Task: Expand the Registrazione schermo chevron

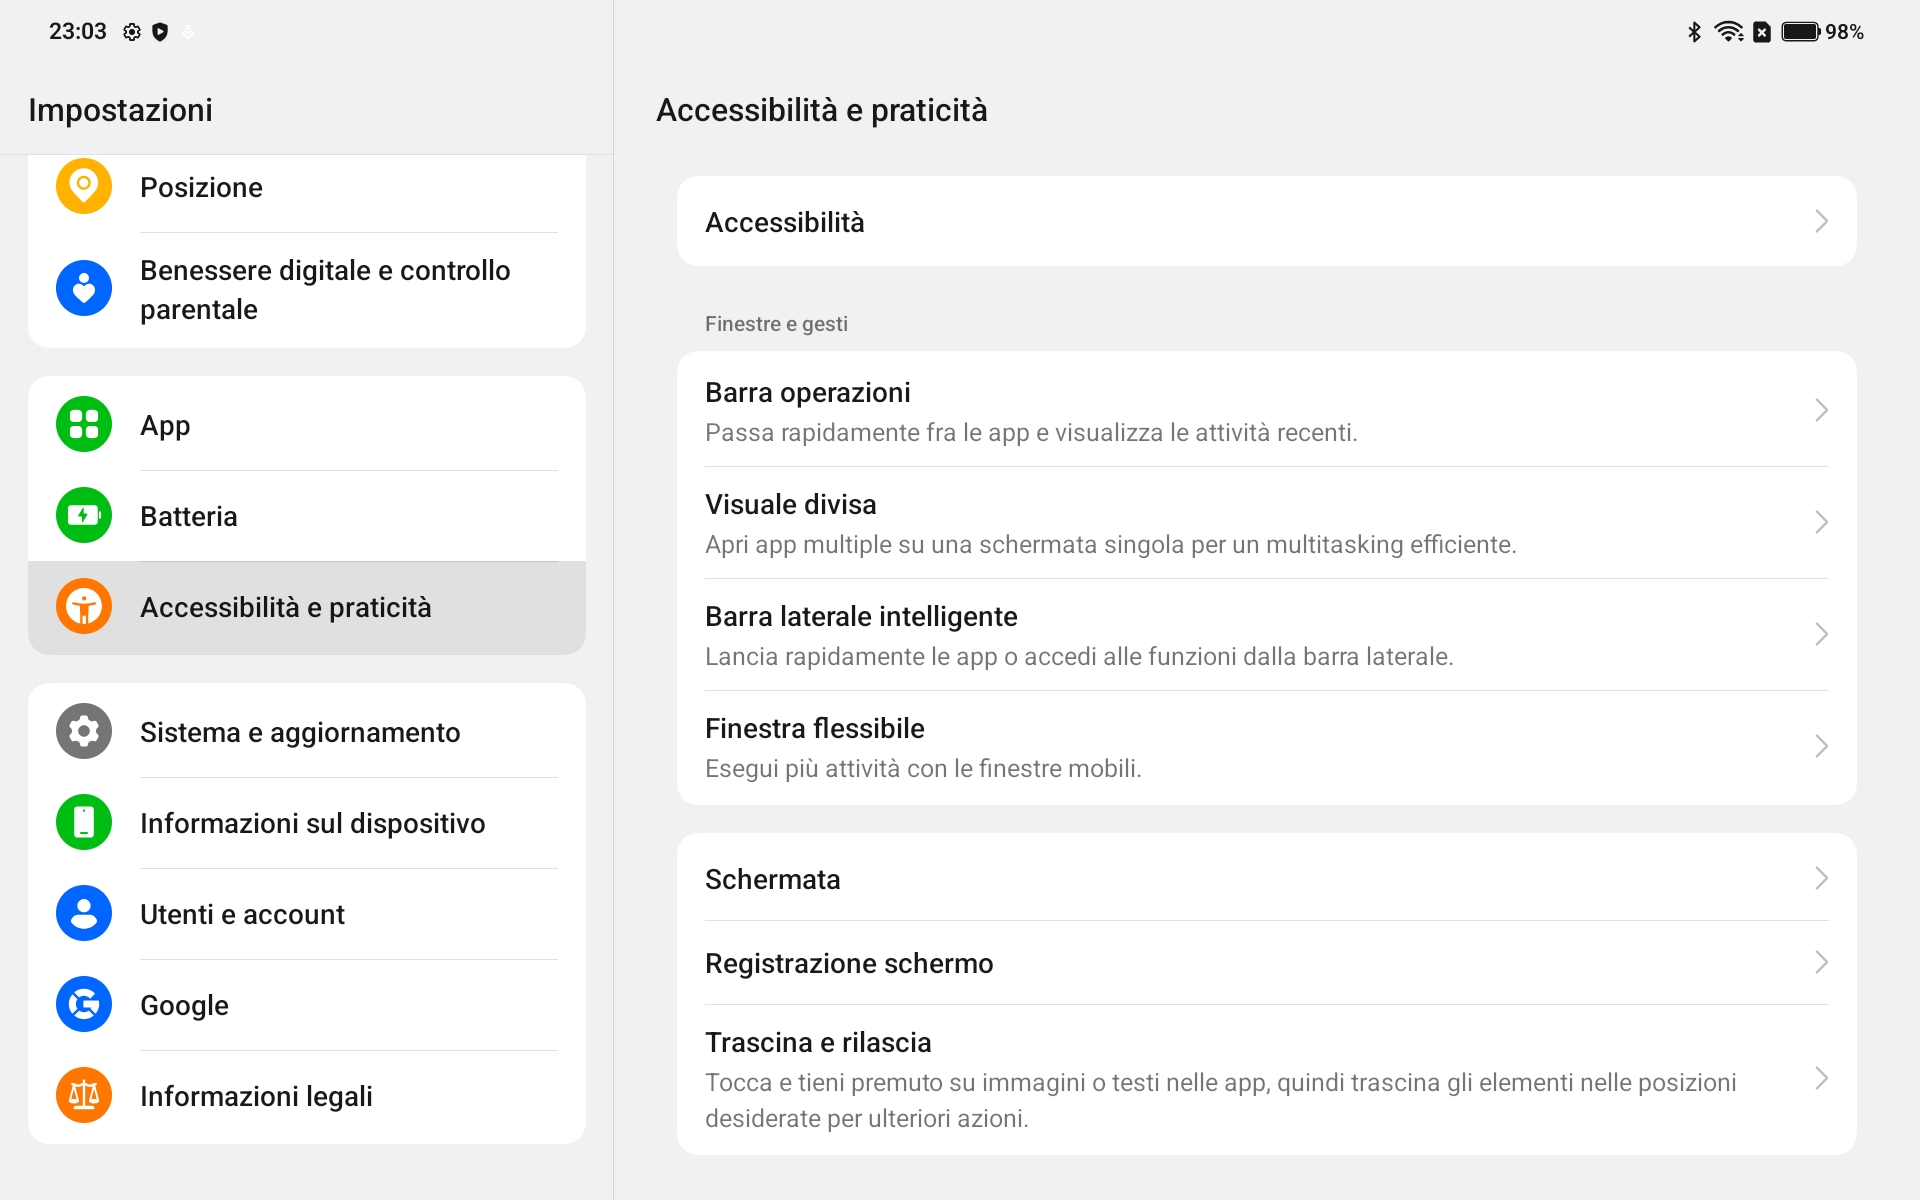Action: (1821, 962)
